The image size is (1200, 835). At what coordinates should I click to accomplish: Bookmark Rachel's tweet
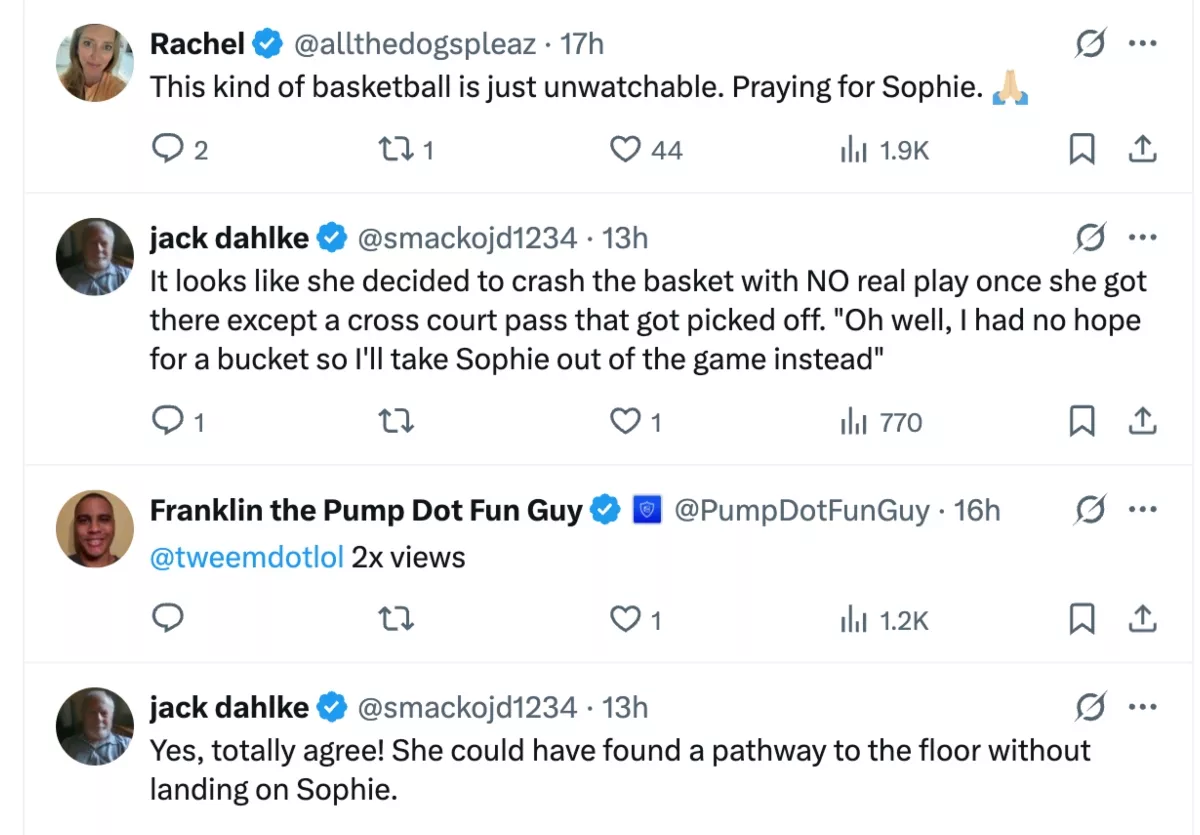pyautogui.click(x=1081, y=149)
